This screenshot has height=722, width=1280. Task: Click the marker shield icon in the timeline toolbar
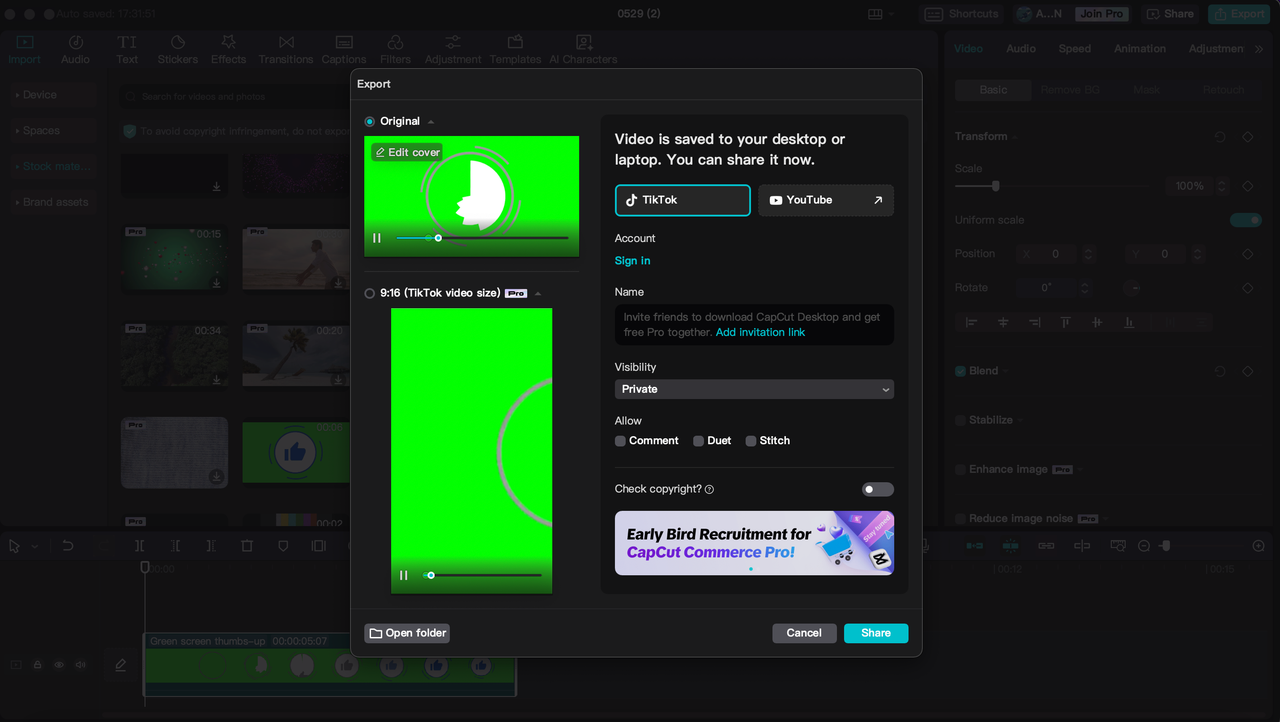coord(283,546)
